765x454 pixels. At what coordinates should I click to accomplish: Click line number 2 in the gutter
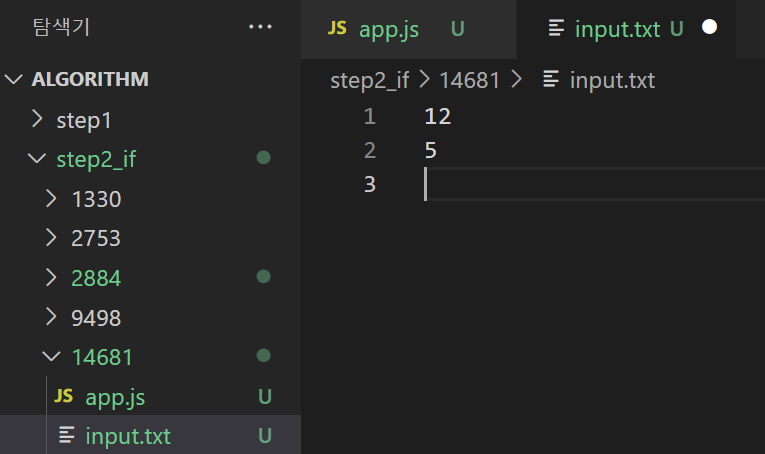click(x=370, y=150)
